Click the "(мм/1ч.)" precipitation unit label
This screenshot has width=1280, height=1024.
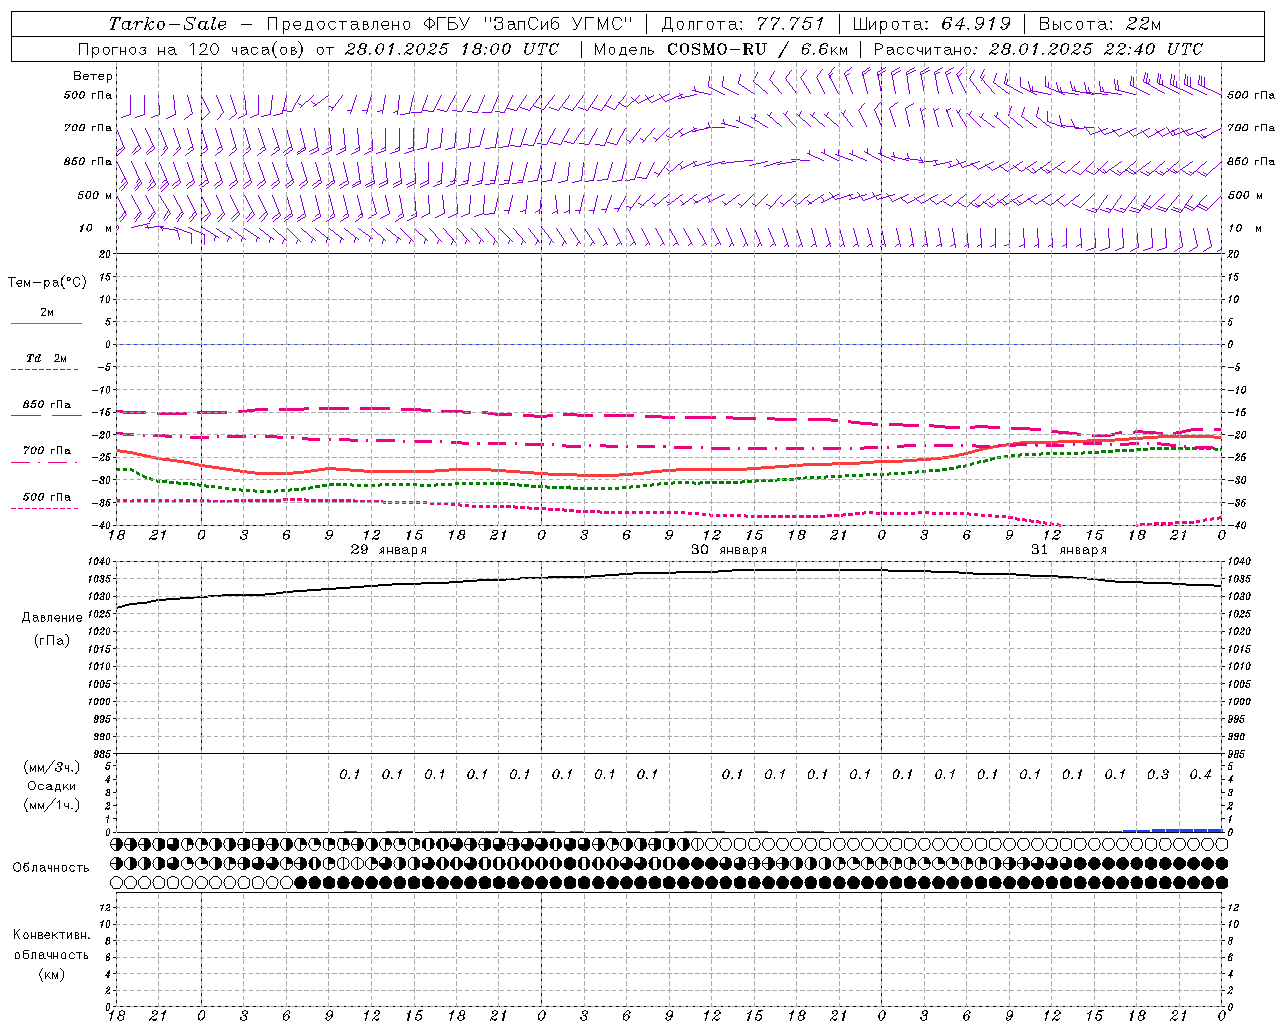pos(52,805)
